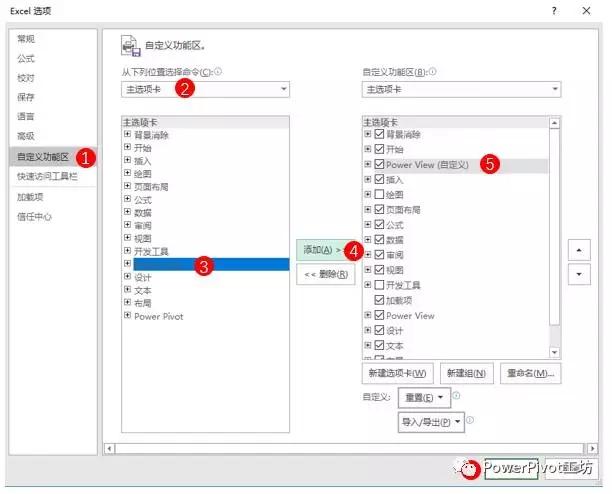
Task: Expand Power View (自定义) in right list
Action: pos(368,164)
